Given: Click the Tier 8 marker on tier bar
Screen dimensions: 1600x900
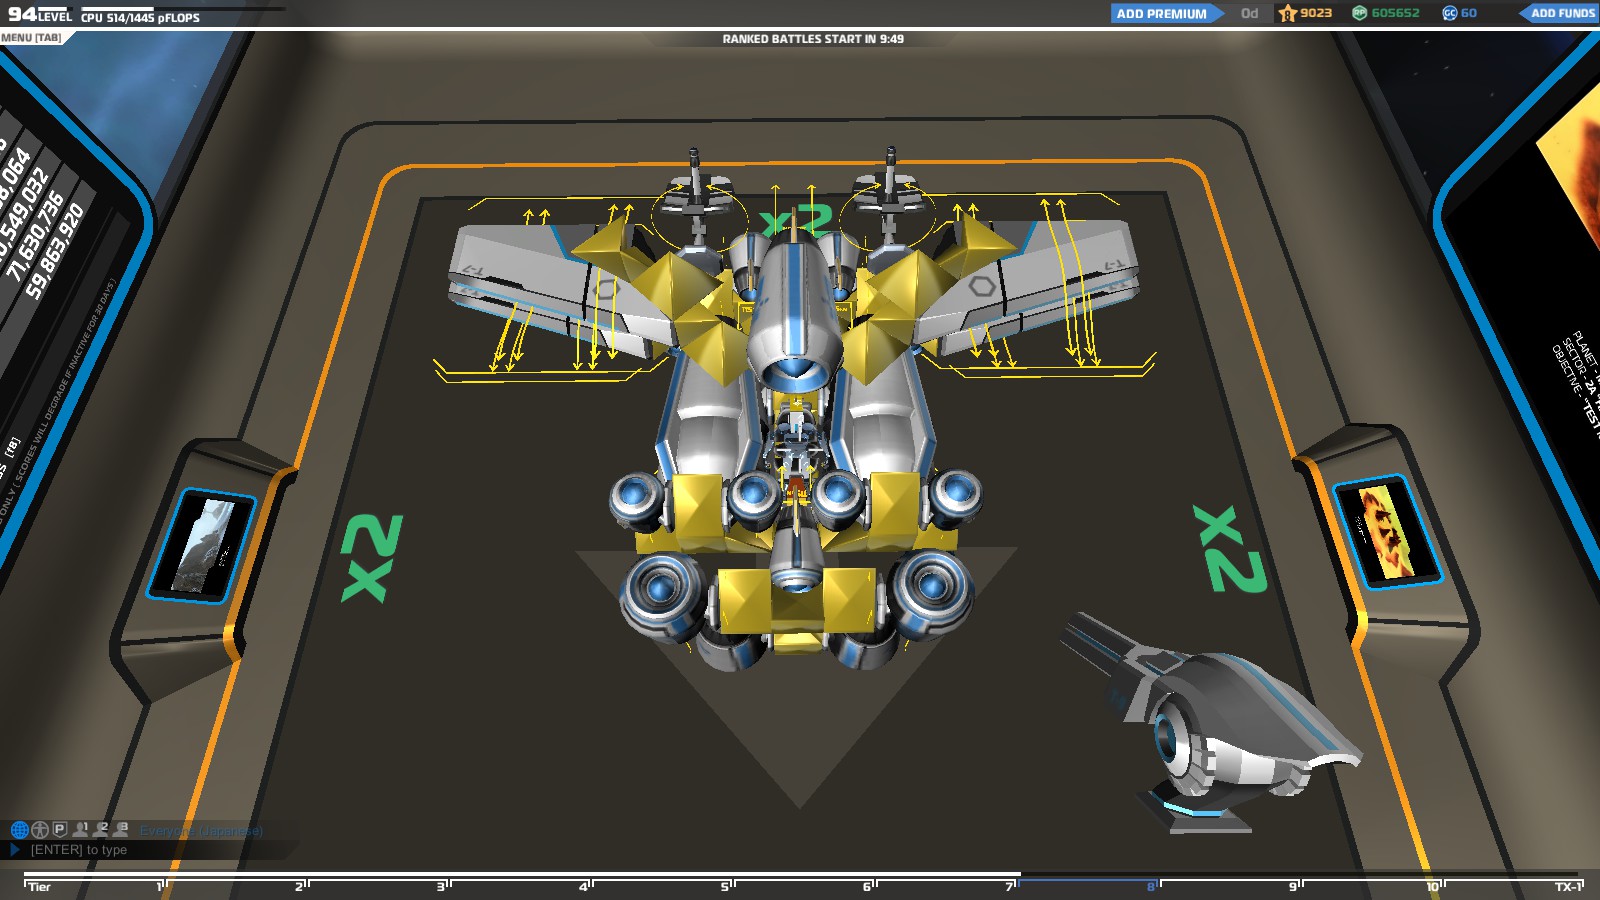Looking at the screenshot, I should (1152, 886).
